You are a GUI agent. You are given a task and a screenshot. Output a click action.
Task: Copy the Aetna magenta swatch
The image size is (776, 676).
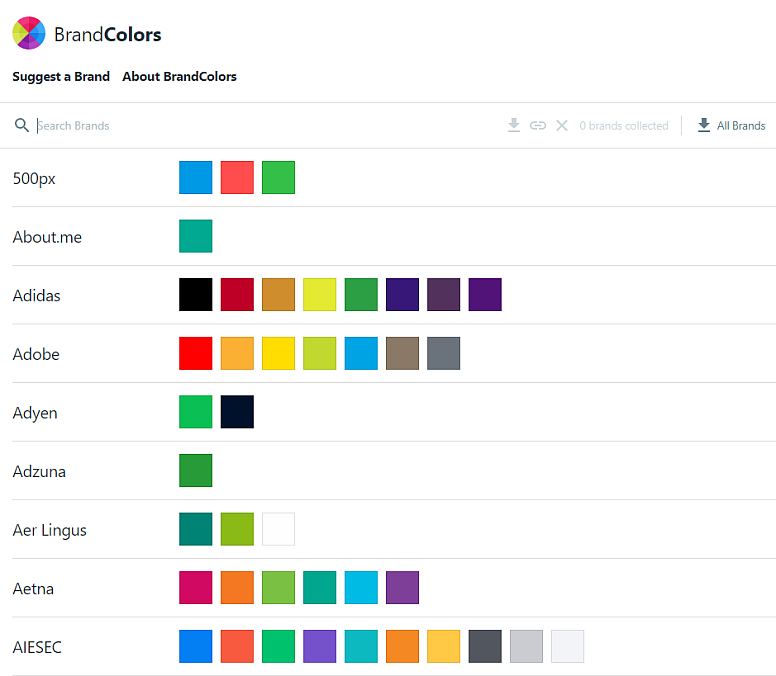[195, 587]
